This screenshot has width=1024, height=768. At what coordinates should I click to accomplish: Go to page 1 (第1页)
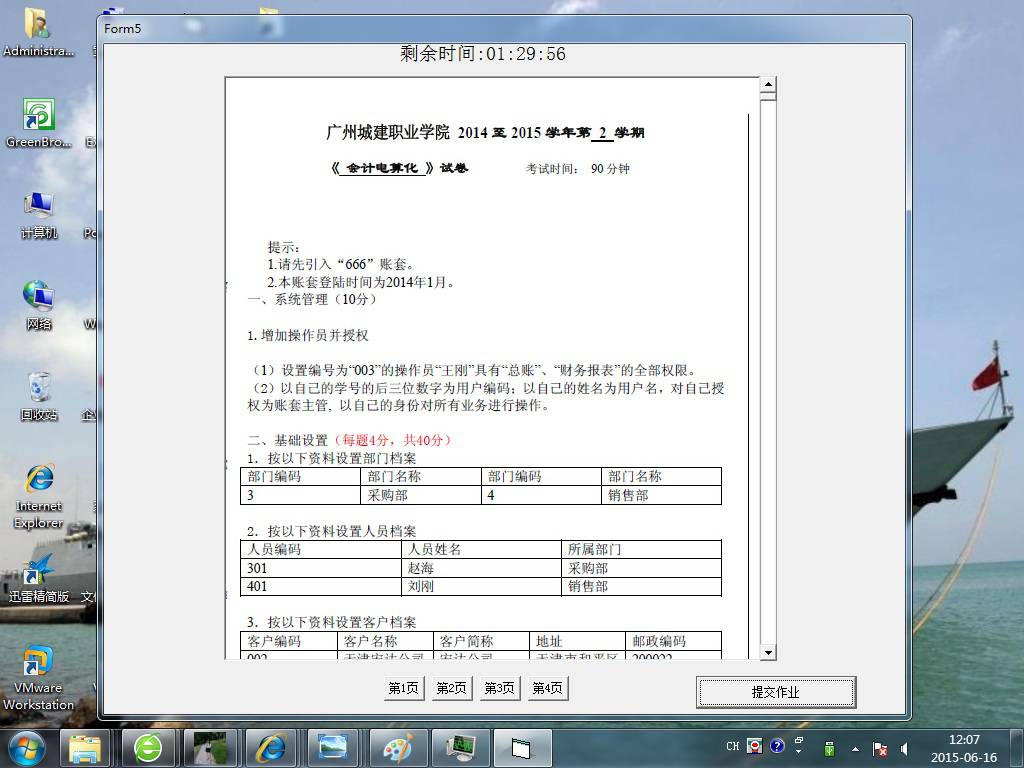tap(404, 688)
